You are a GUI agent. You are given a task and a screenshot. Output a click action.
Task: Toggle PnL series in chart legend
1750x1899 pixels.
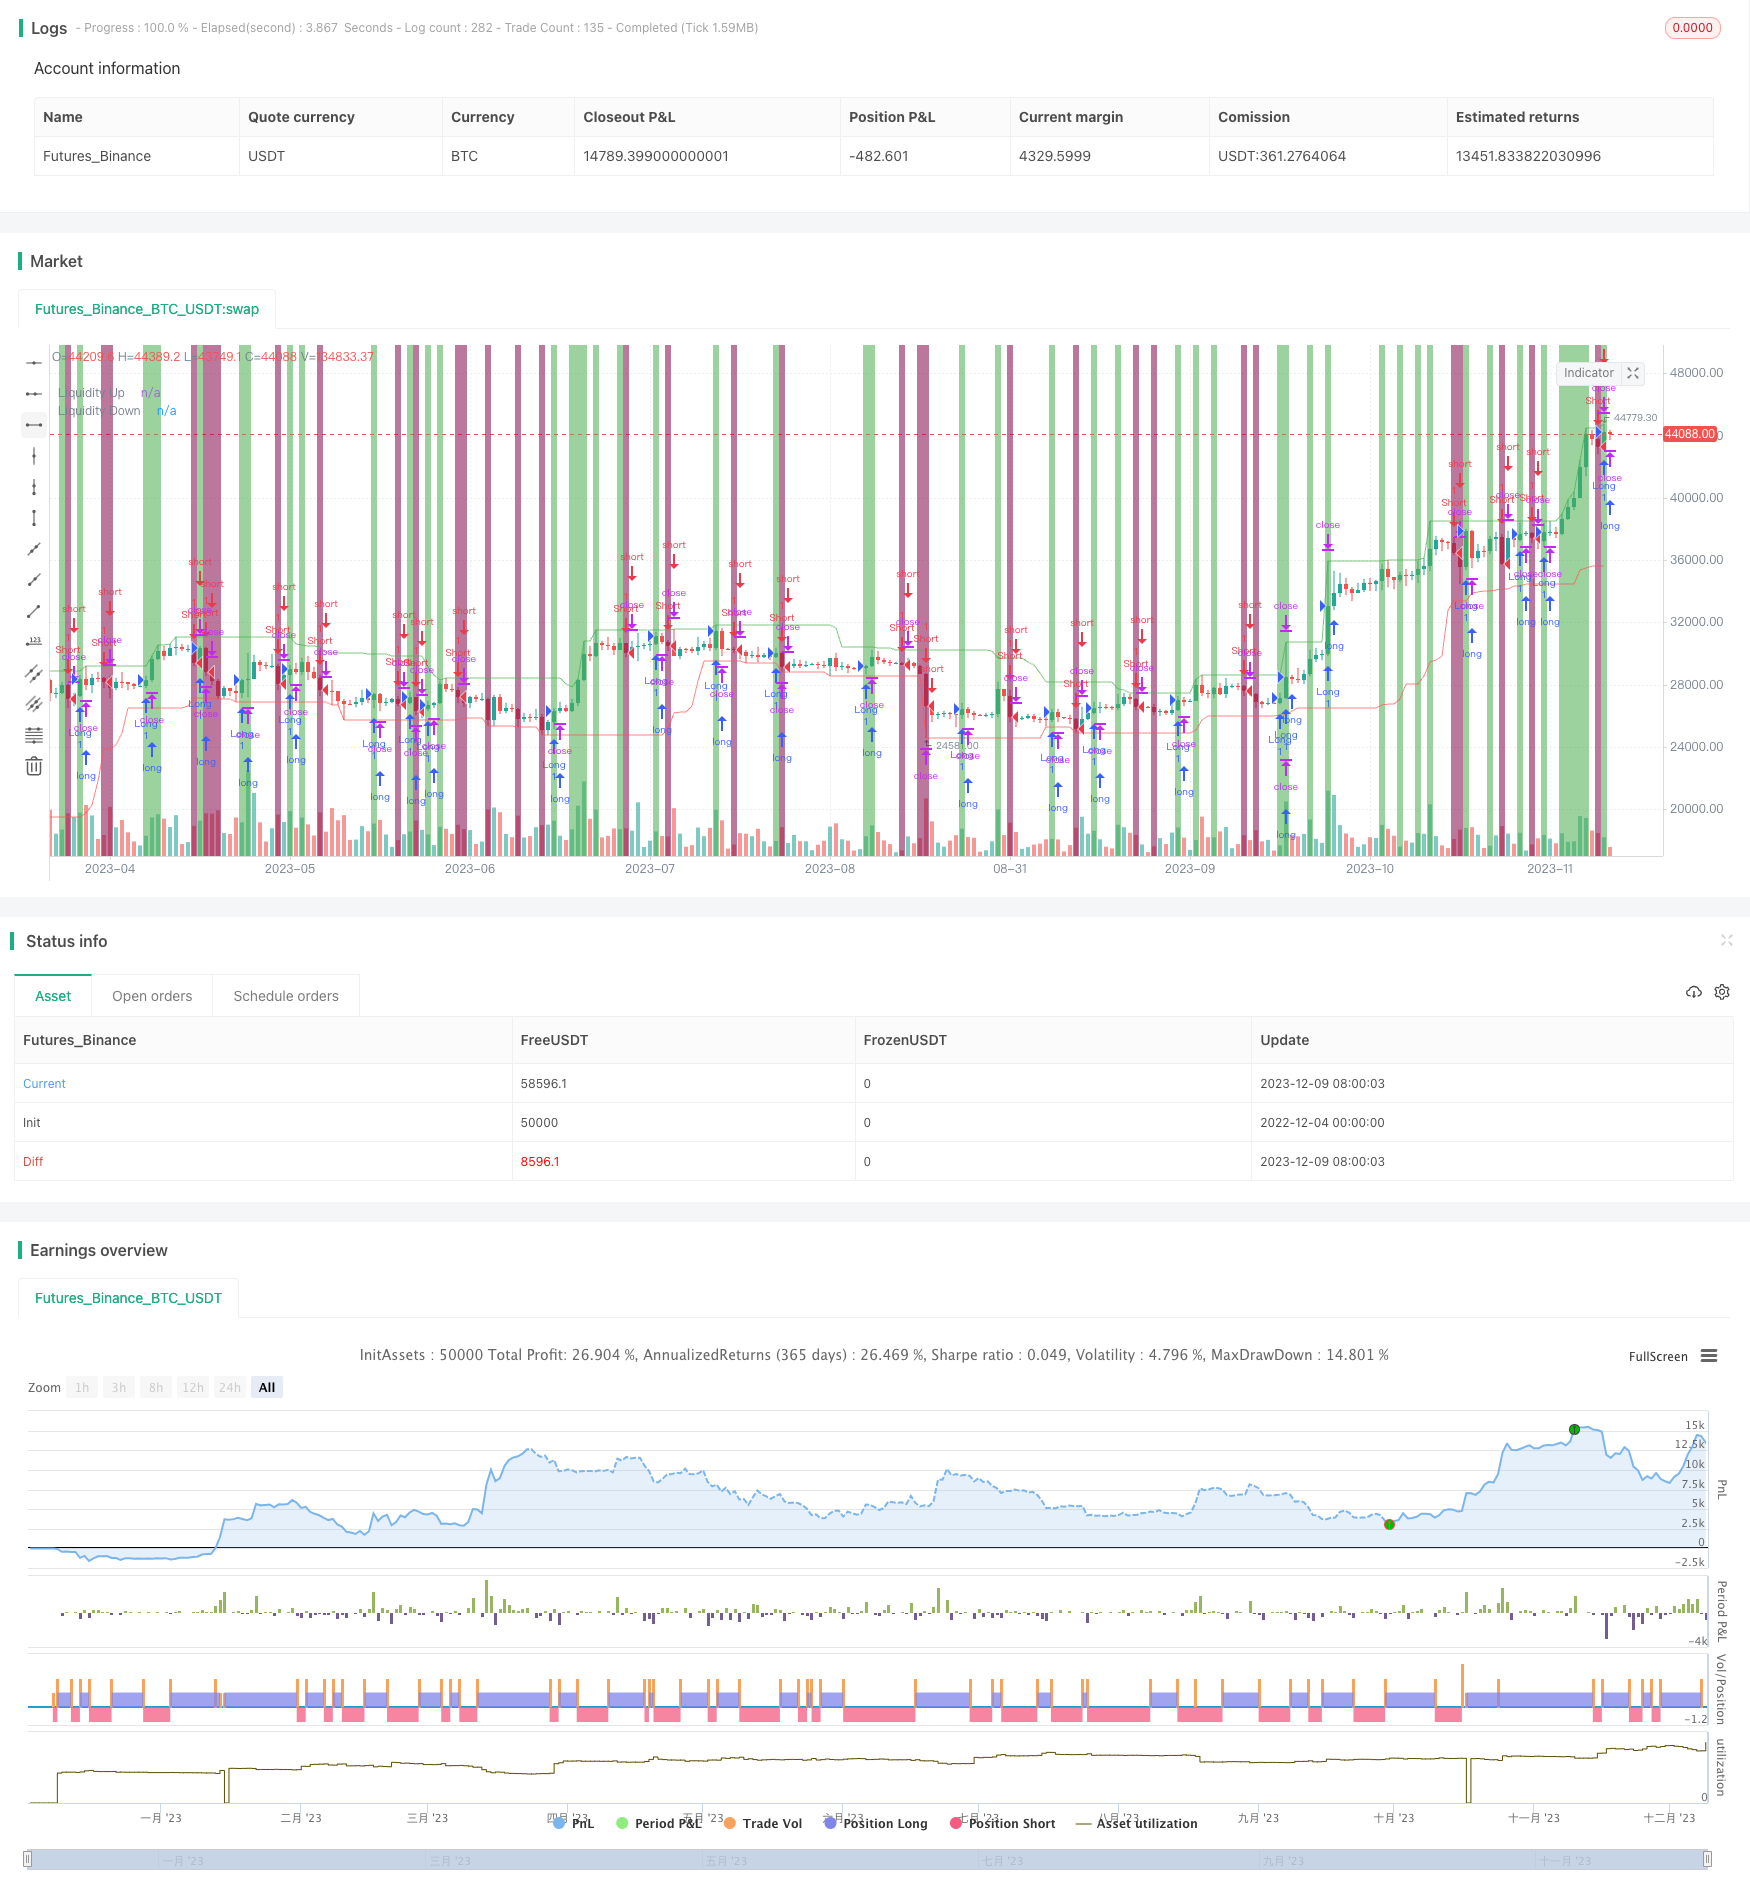(573, 1823)
